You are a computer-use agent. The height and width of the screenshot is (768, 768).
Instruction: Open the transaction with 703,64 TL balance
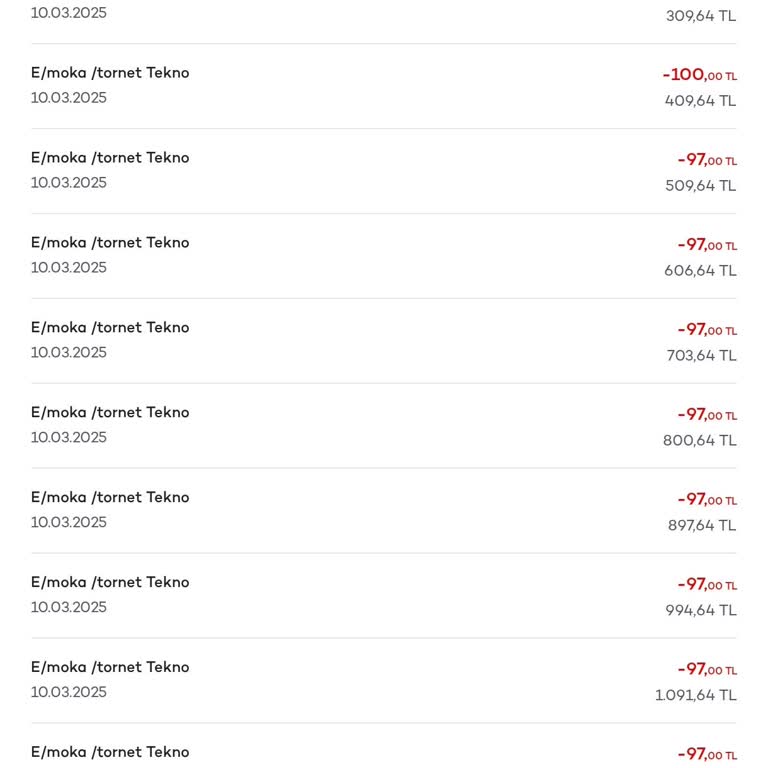(384, 341)
